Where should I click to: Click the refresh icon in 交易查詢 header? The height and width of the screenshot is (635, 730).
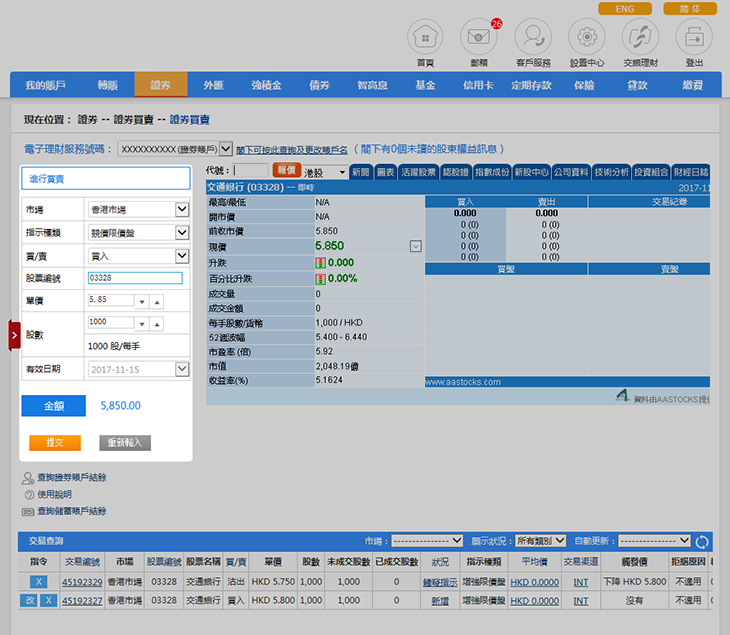pyautogui.click(x=702, y=542)
